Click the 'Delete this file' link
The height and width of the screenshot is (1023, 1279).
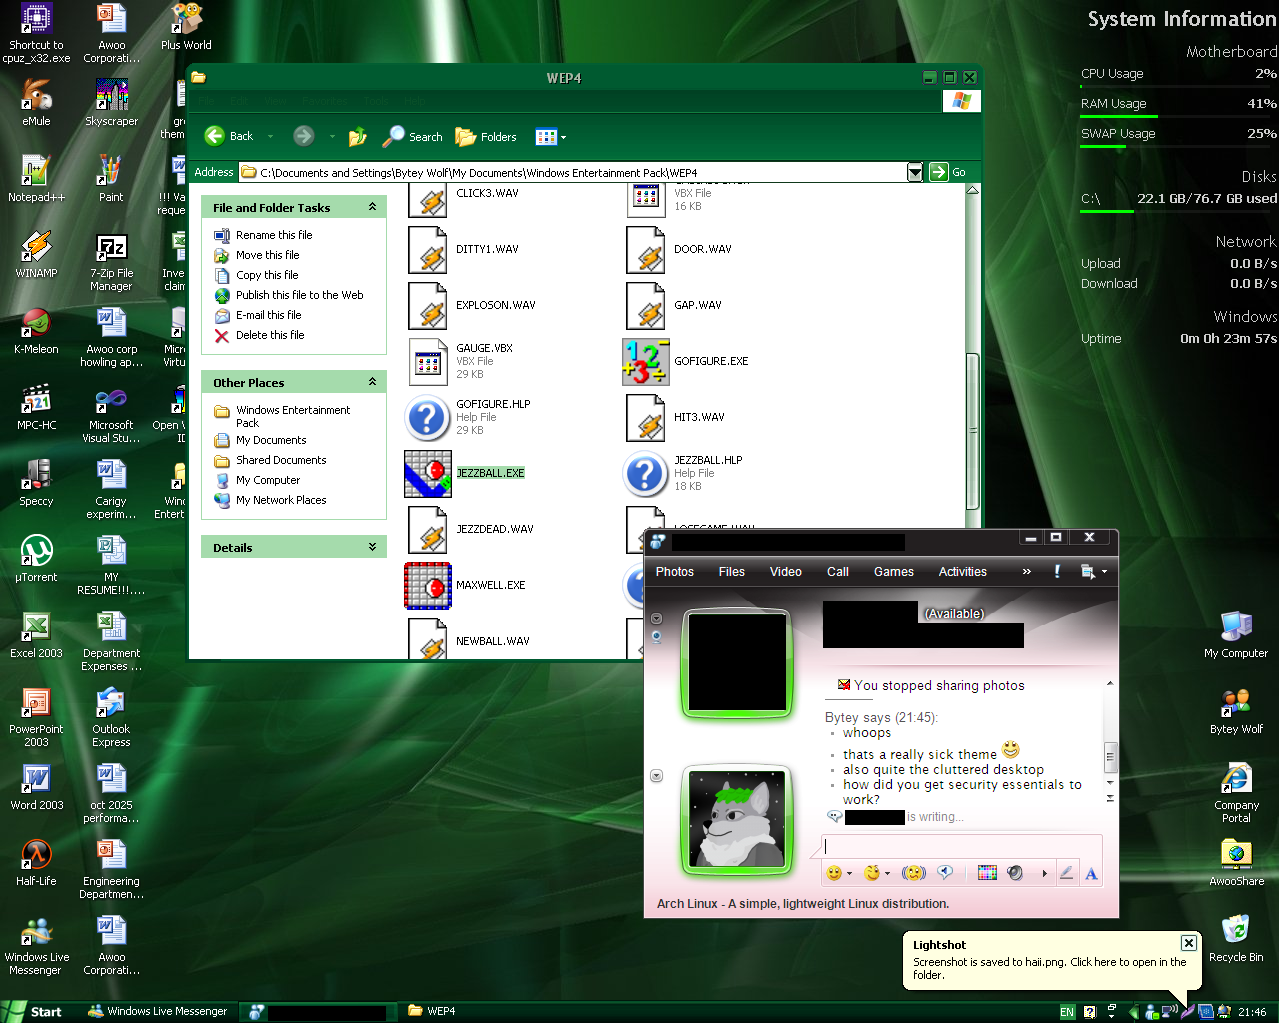click(270, 335)
